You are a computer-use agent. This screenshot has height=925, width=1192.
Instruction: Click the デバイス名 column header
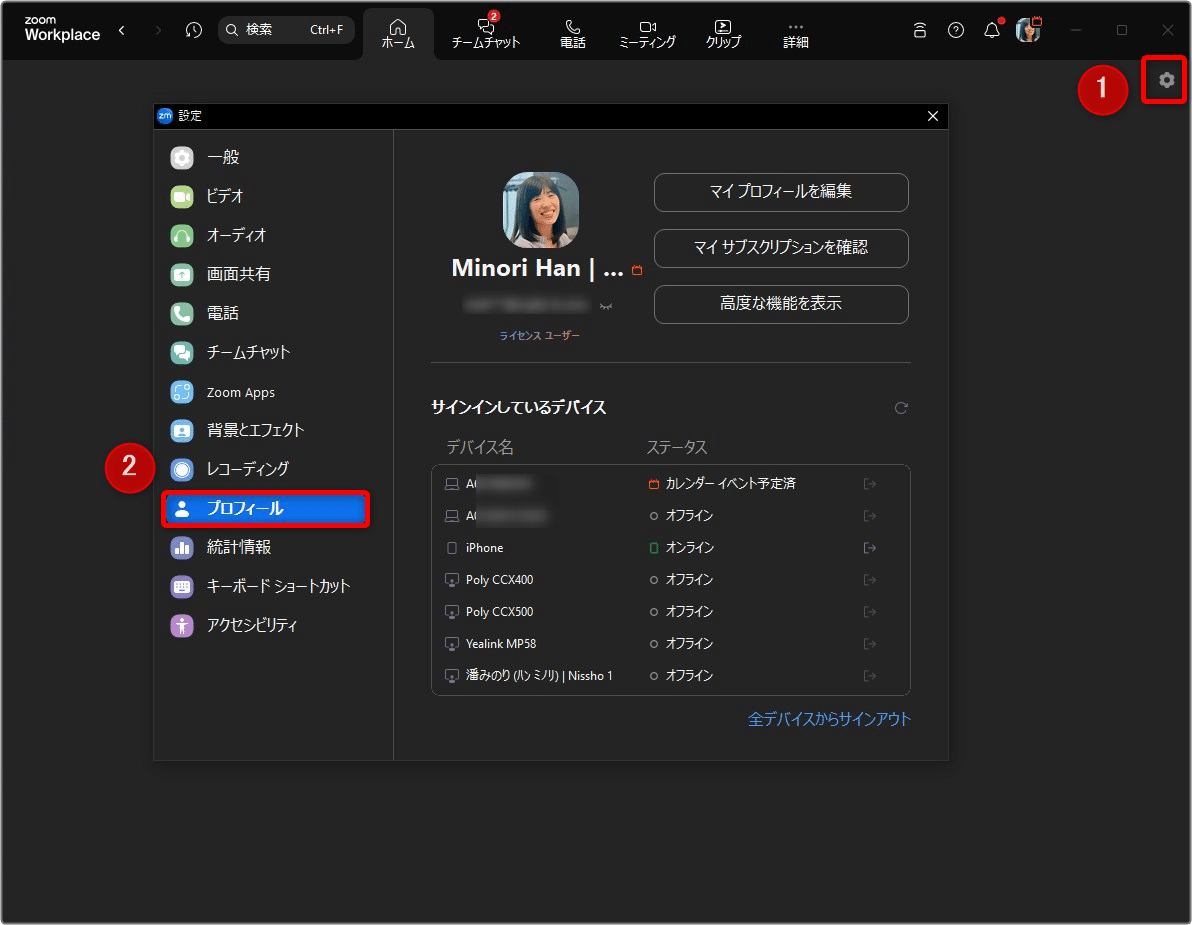click(480, 447)
